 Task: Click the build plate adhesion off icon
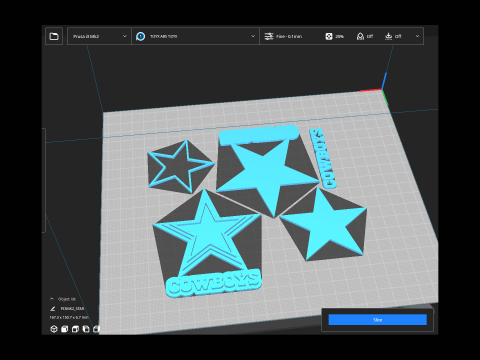(x=388, y=36)
